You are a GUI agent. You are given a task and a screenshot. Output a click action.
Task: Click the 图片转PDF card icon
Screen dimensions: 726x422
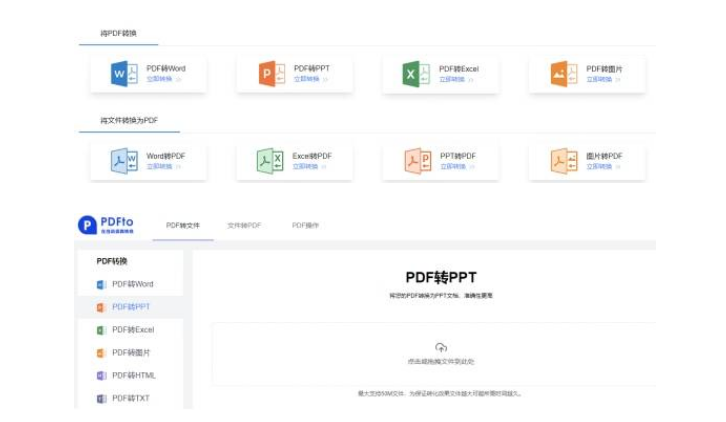[563, 161]
